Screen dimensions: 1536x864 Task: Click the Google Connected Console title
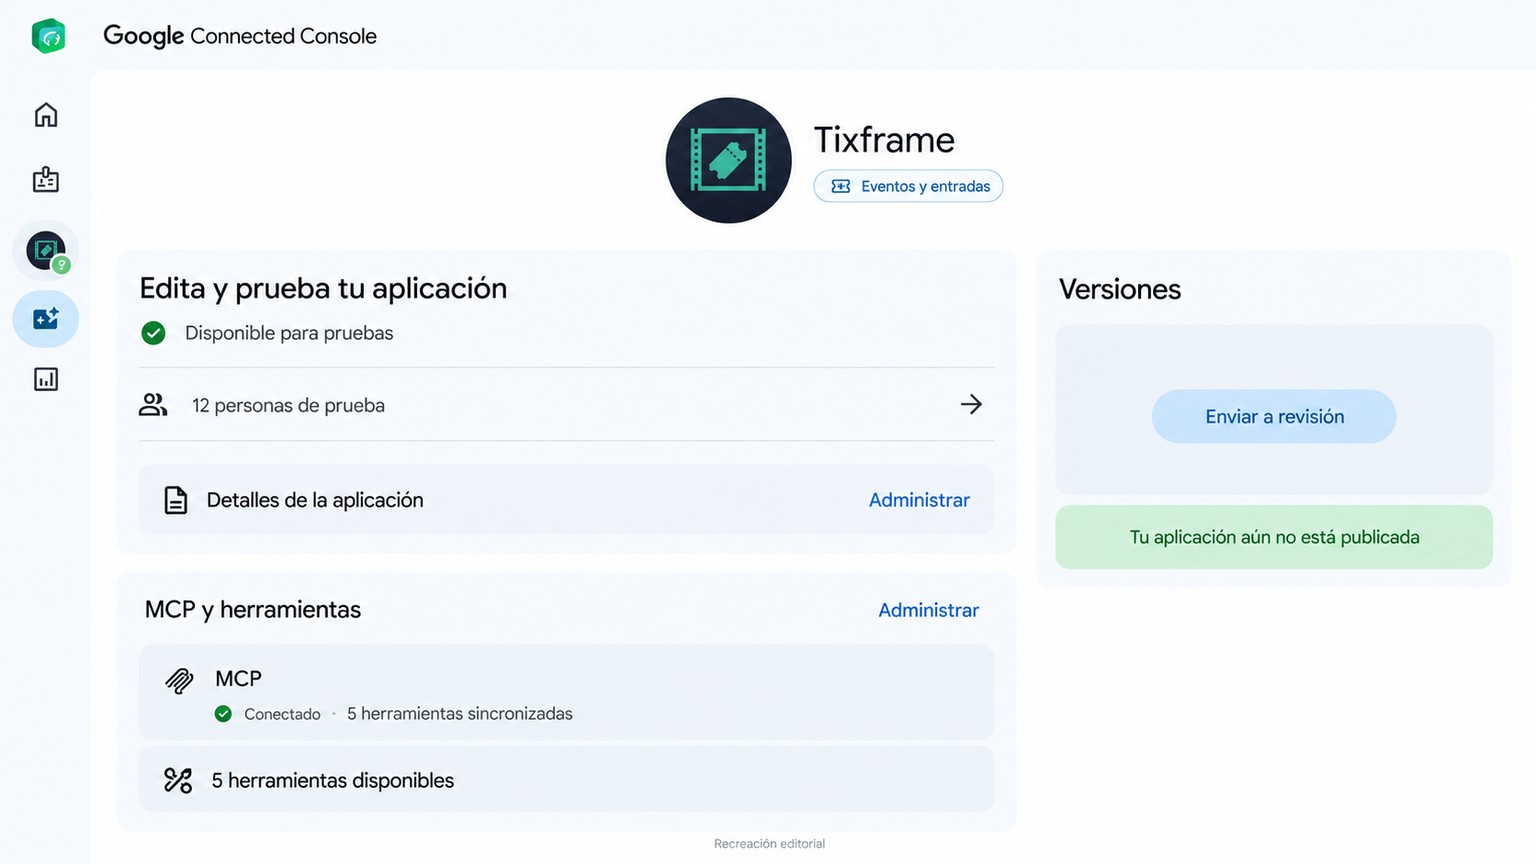(x=240, y=36)
